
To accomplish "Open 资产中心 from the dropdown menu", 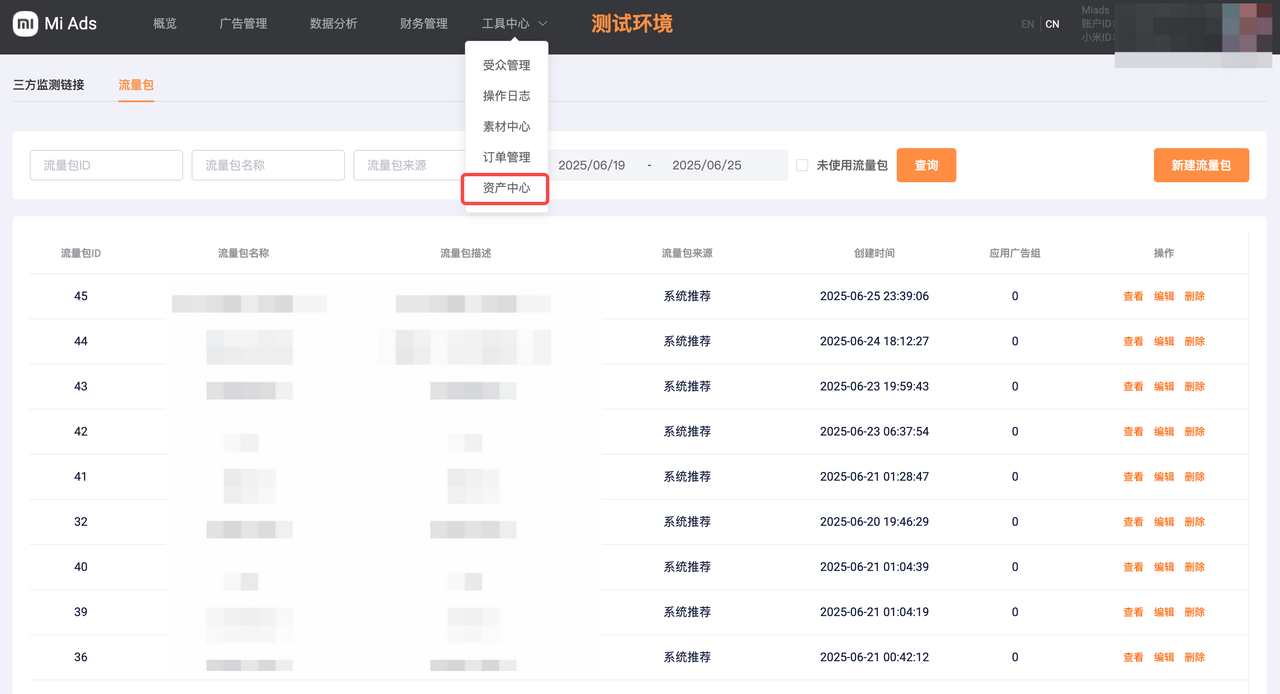I will [x=506, y=188].
